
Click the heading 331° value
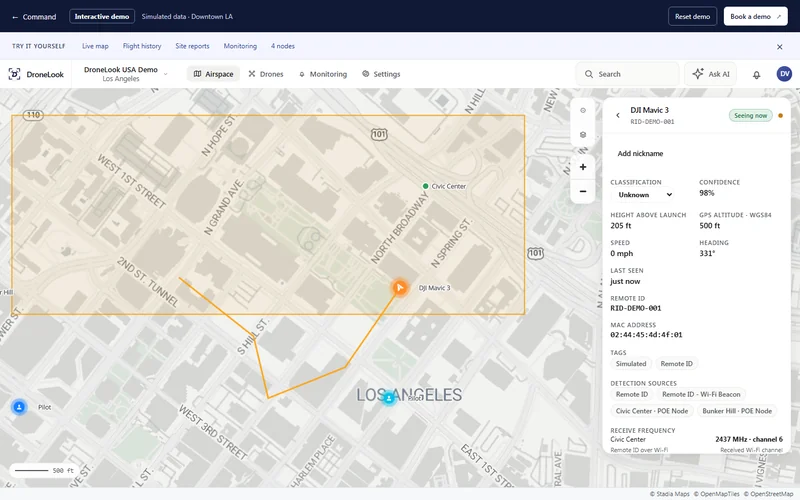click(707, 253)
